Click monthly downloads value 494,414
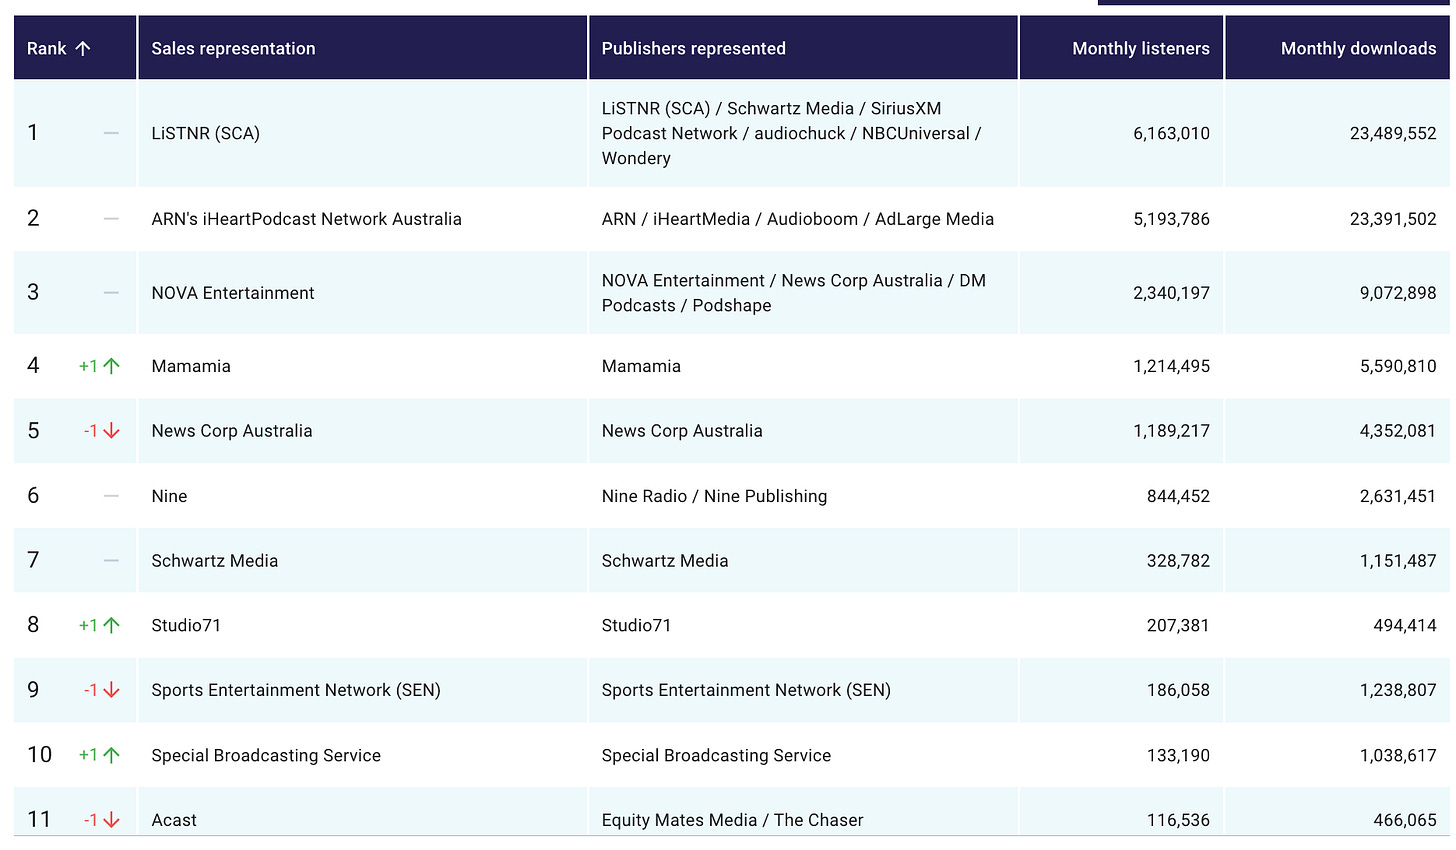 [x=1405, y=625]
